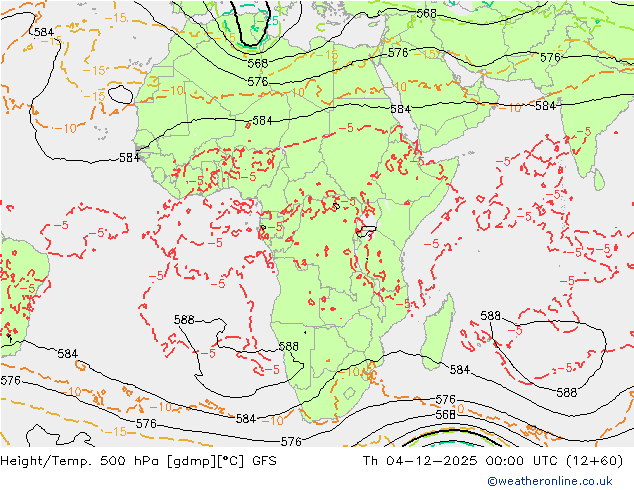Click the 588 label northeast of Madagascar
The width and height of the screenshot is (634, 490).
pos(490,316)
